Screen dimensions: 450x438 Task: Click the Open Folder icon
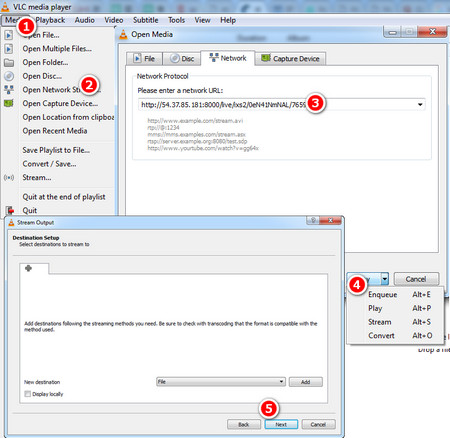tap(9, 63)
